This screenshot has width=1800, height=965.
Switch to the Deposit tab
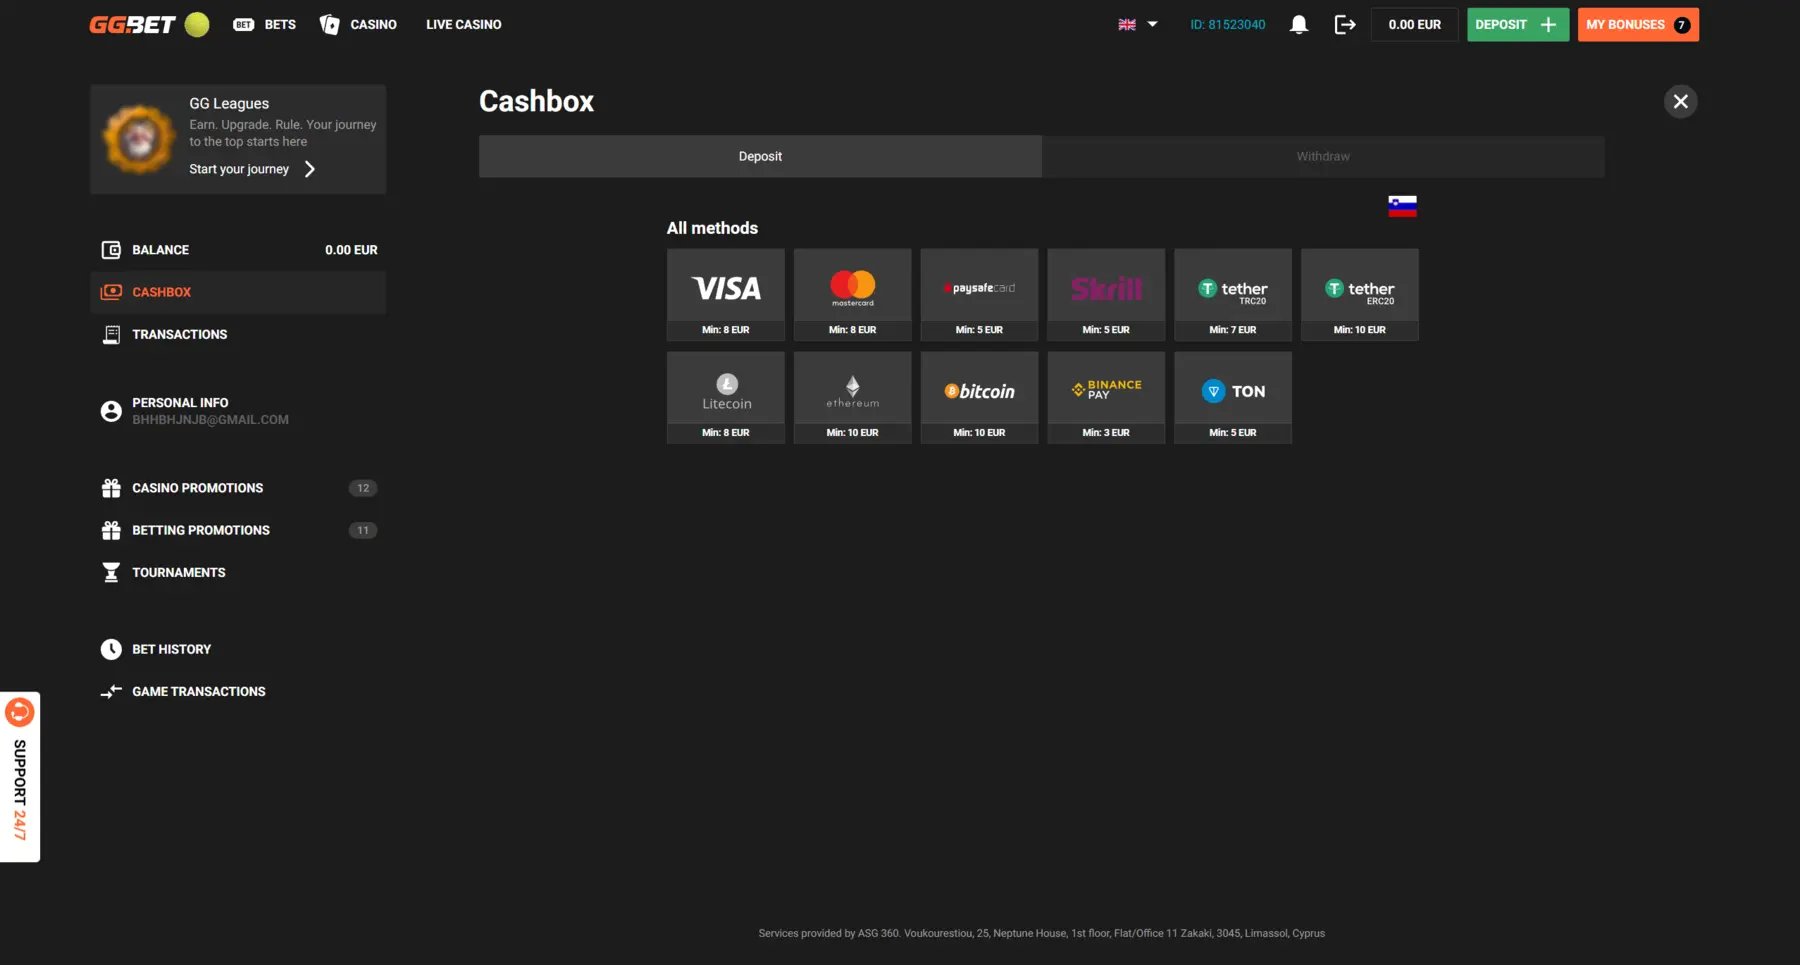[x=760, y=156]
